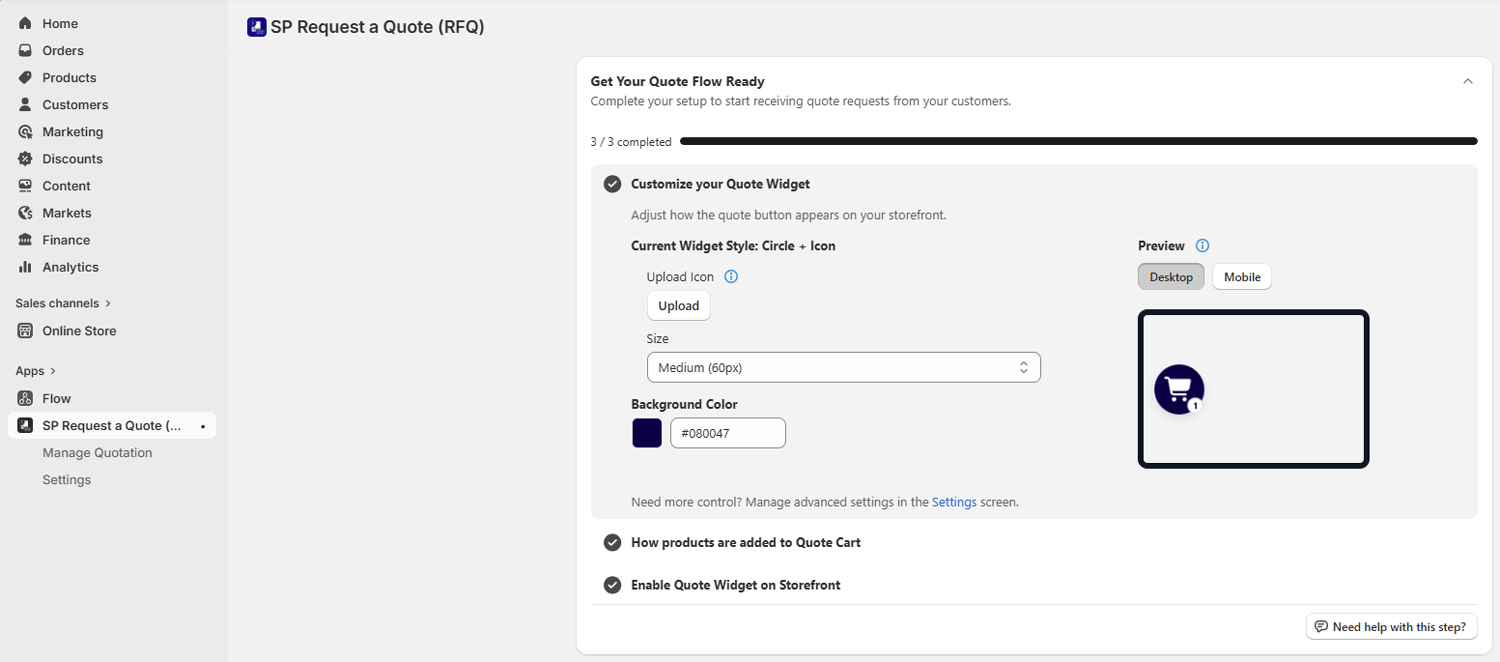Viewport: 1500px width, 662px height.
Task: Click the Products tag icon
Action: (25, 77)
